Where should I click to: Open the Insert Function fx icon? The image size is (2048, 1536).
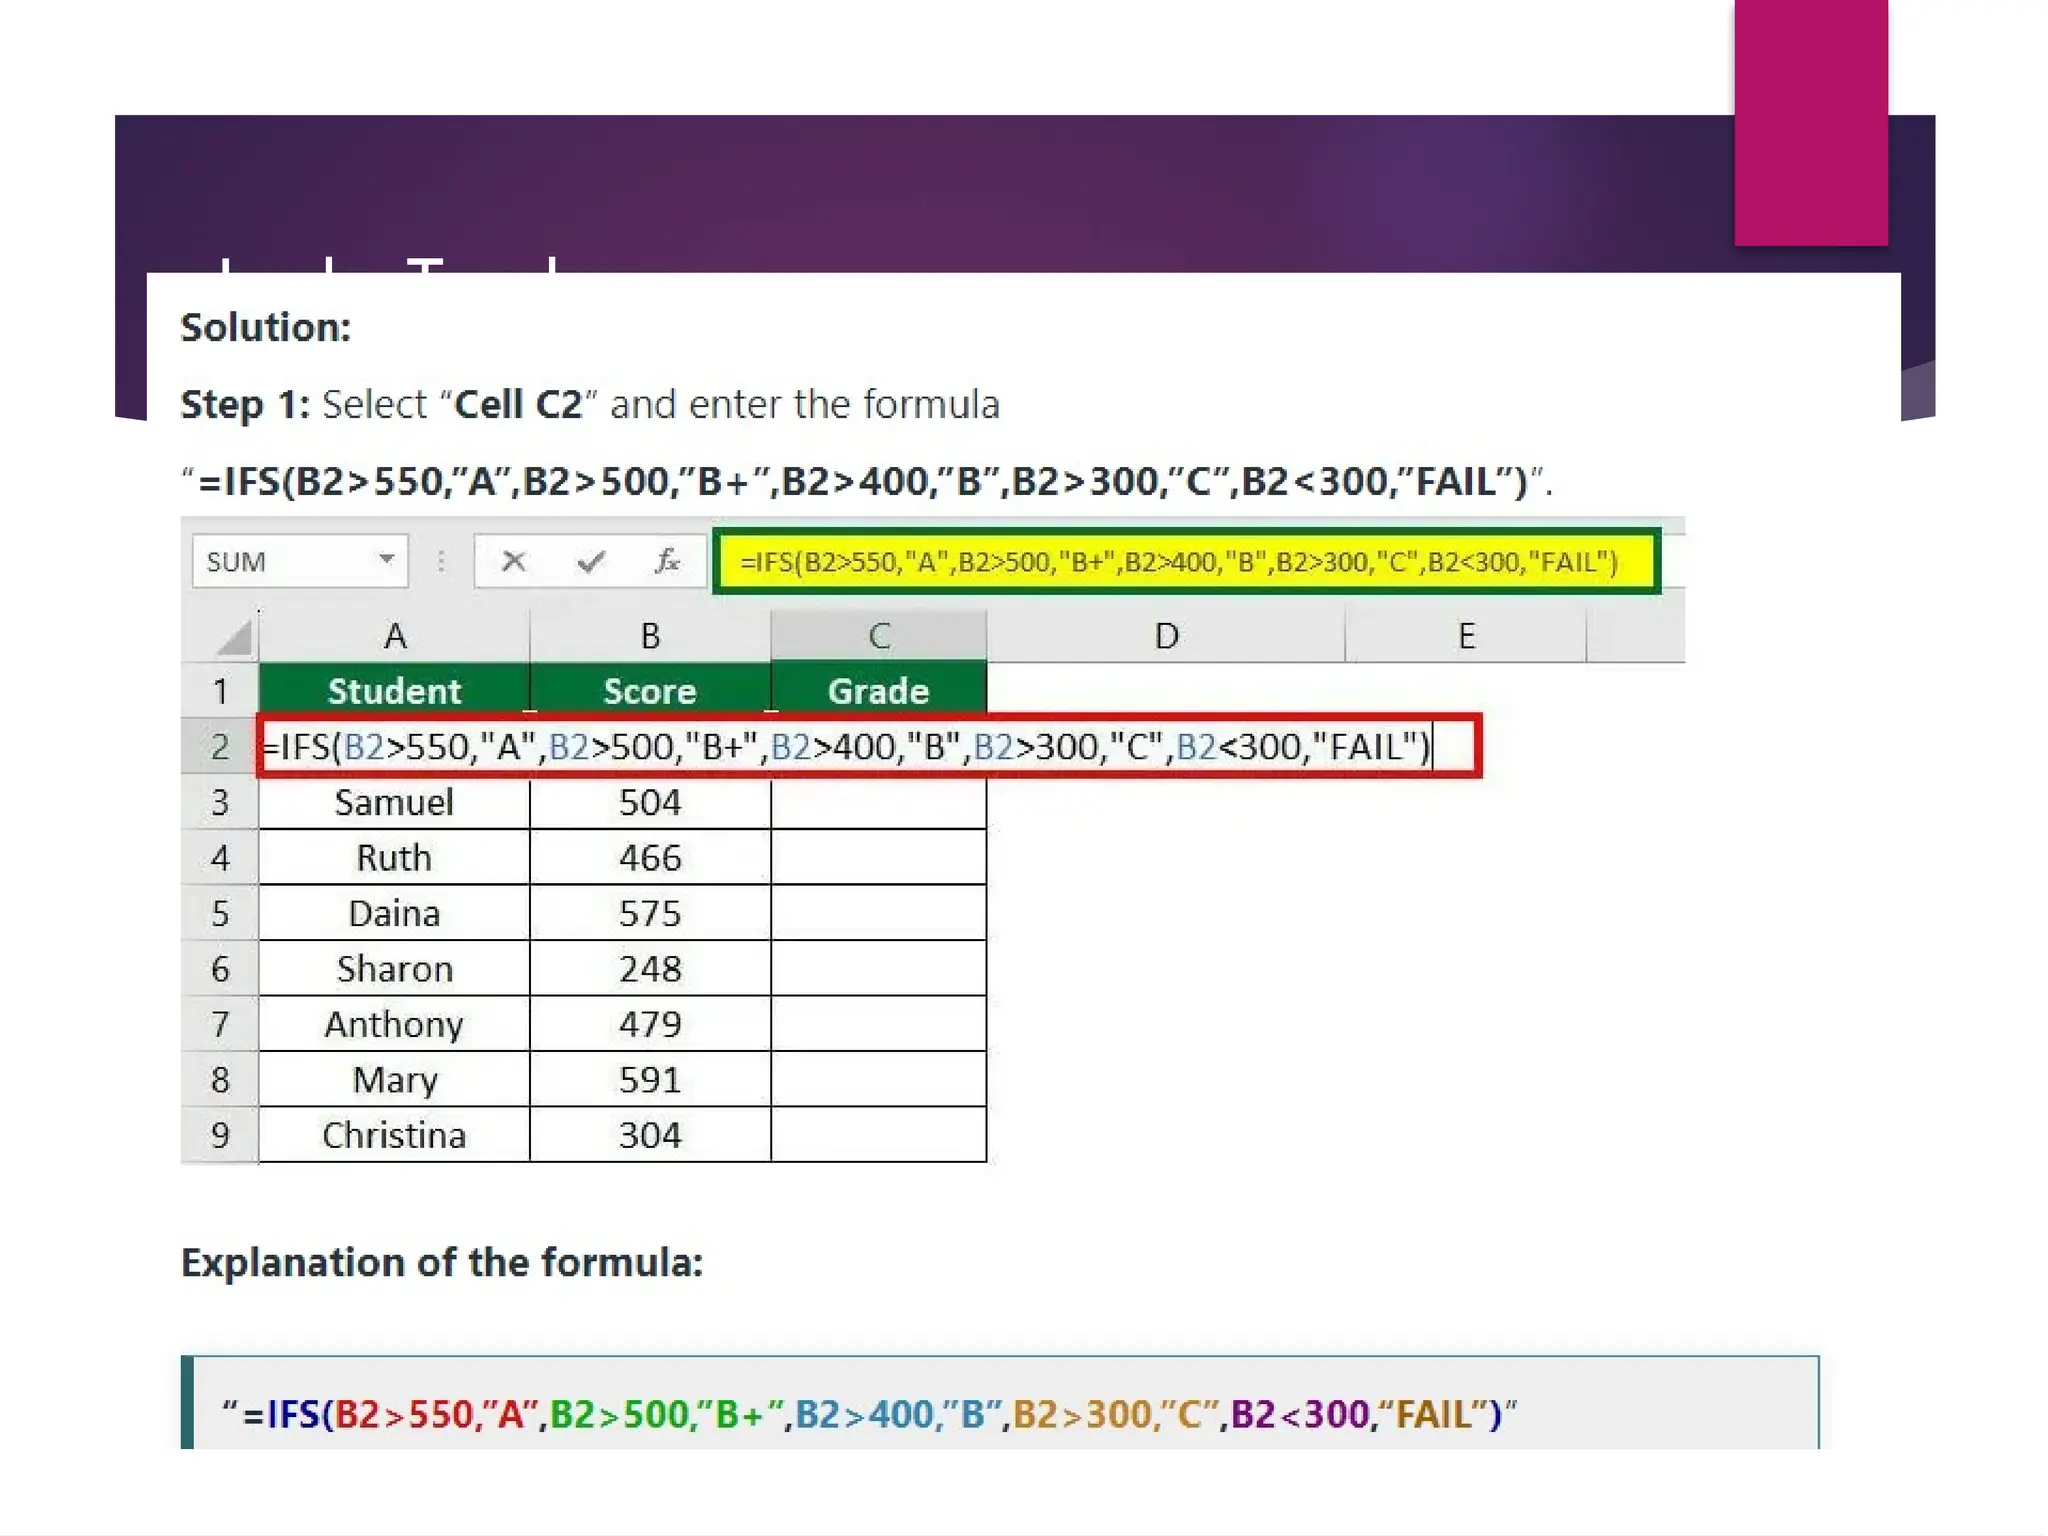click(667, 561)
